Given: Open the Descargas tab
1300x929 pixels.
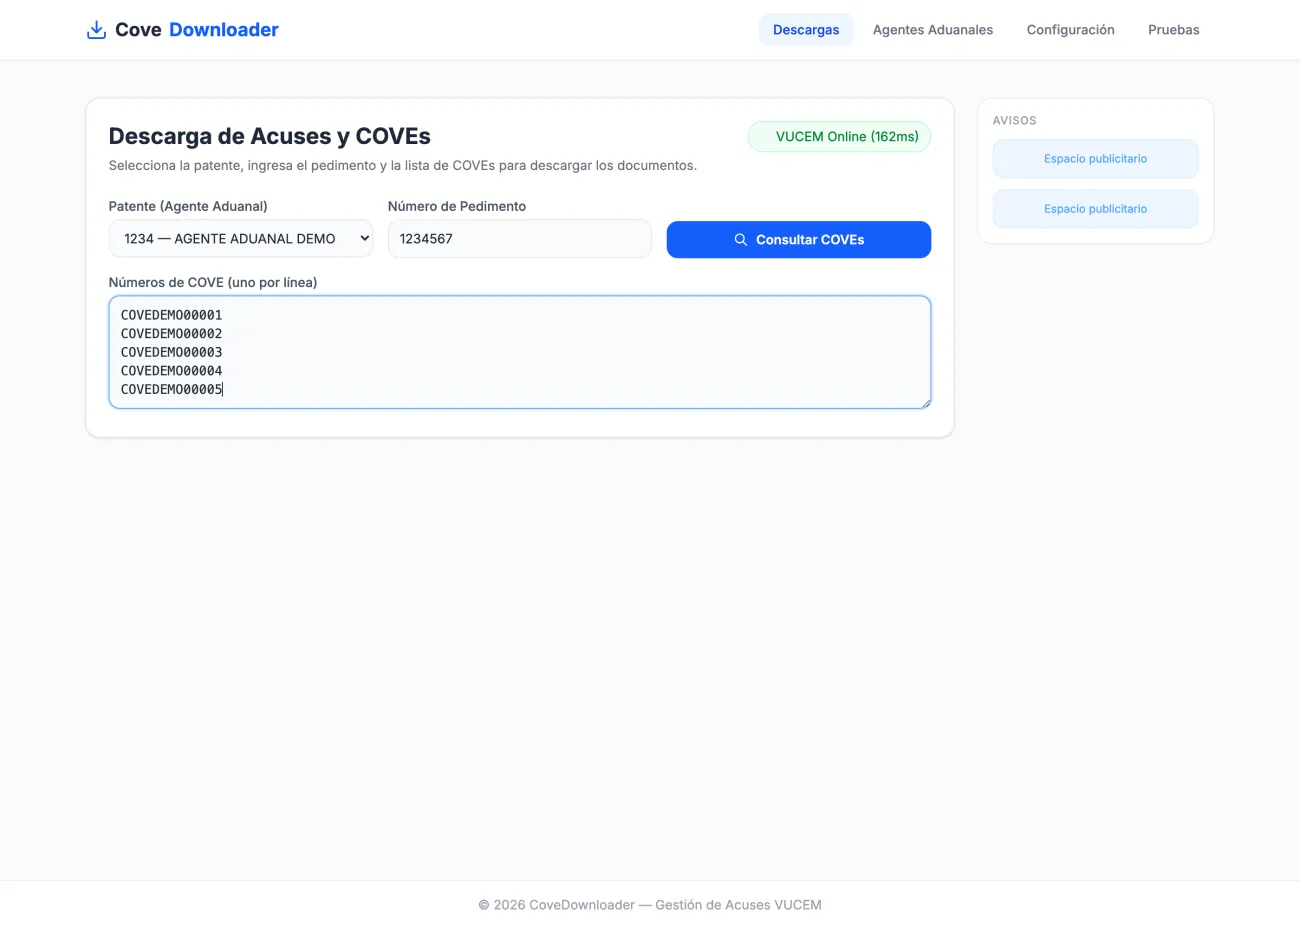Looking at the screenshot, I should (x=806, y=30).
